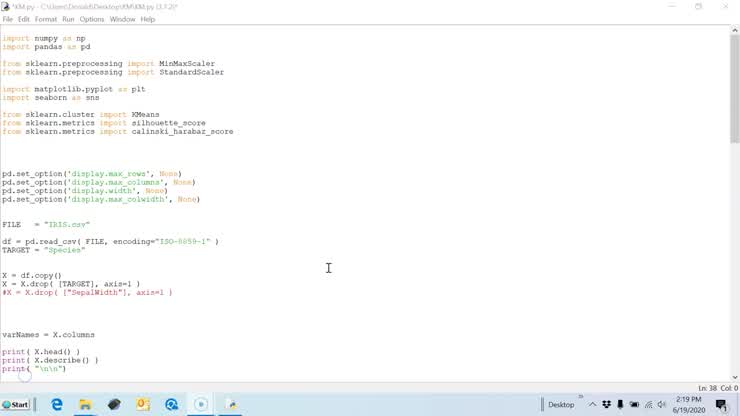The width and height of the screenshot is (740, 416).
Task: Open the Start menu button
Action: click(15, 405)
